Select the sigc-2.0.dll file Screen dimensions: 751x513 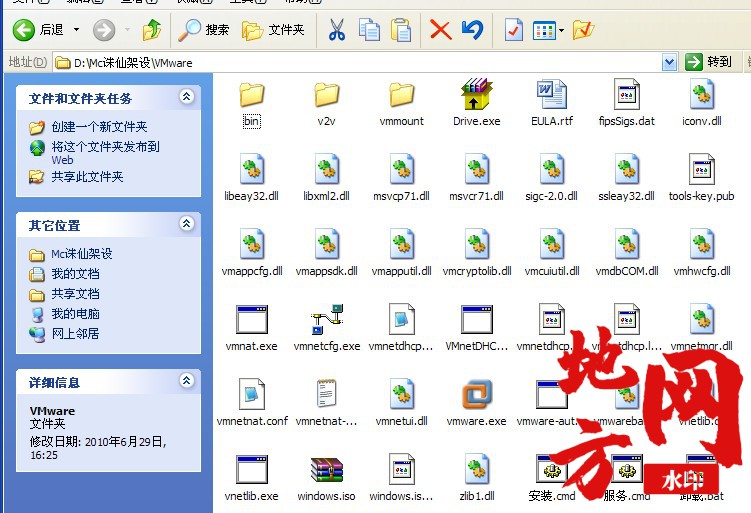pyautogui.click(x=552, y=178)
